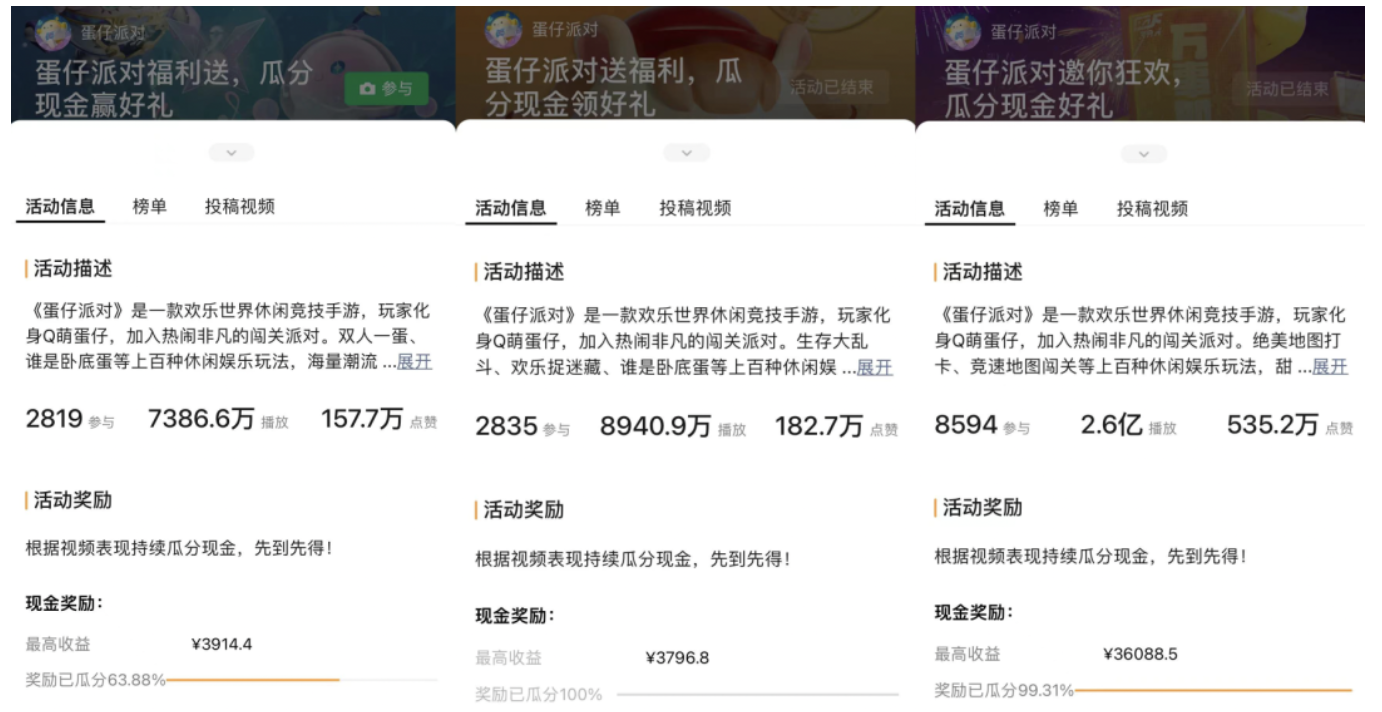
Task: Click the 奖励已瓜分63.88% label
Action: pos(95,681)
